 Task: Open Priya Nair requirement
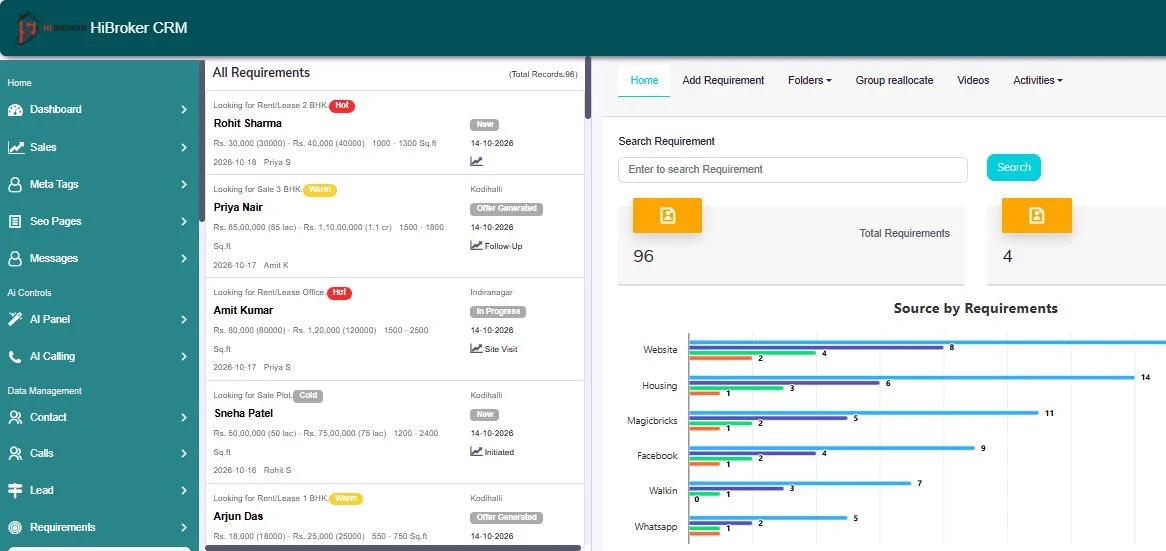[238, 207]
